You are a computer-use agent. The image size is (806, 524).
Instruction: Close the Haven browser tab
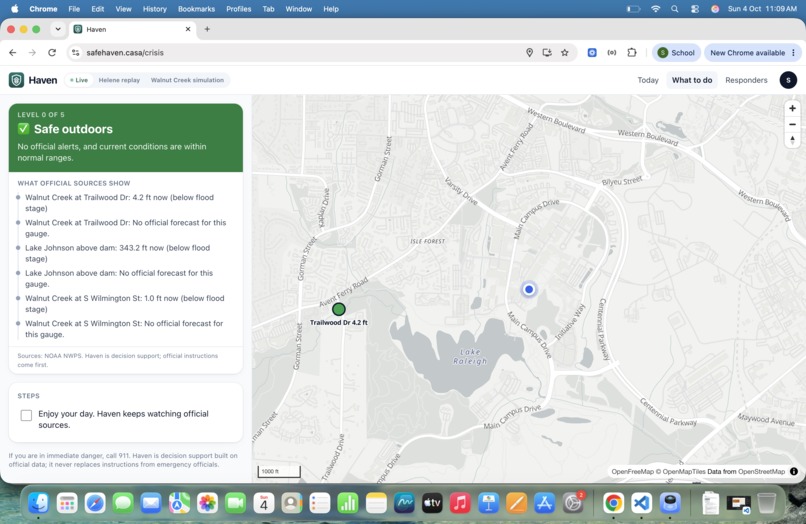tap(188, 29)
